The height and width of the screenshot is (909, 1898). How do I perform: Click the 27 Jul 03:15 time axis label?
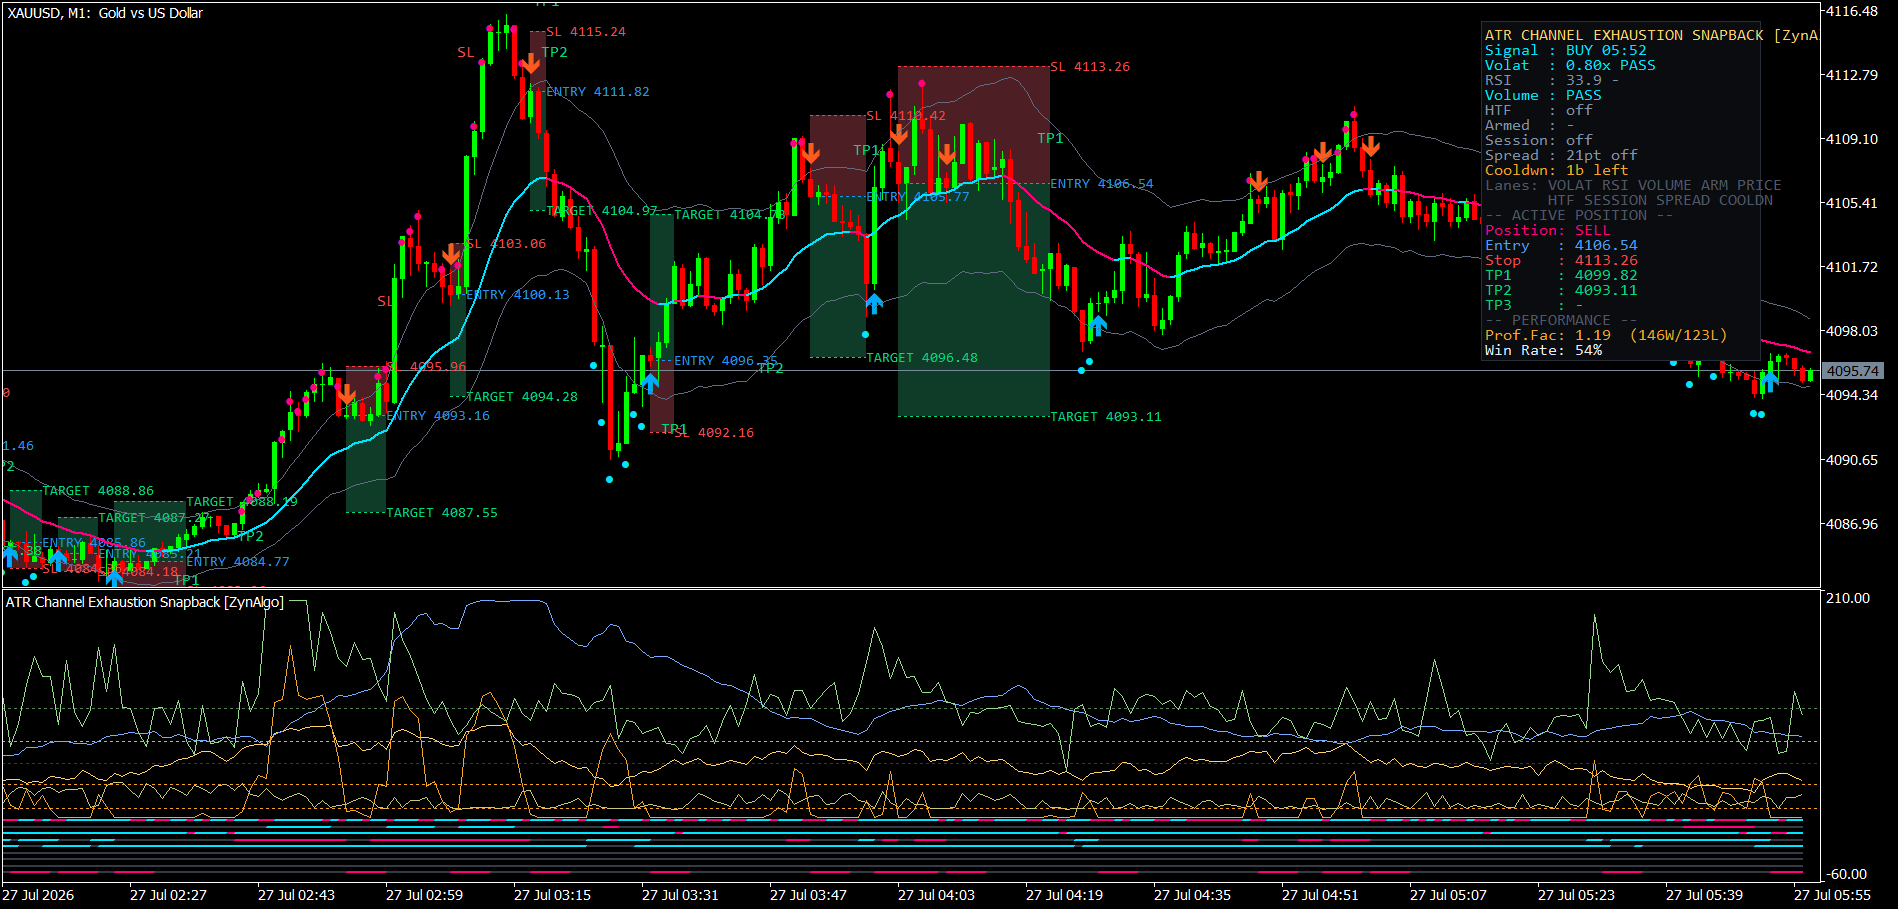pyautogui.click(x=552, y=895)
